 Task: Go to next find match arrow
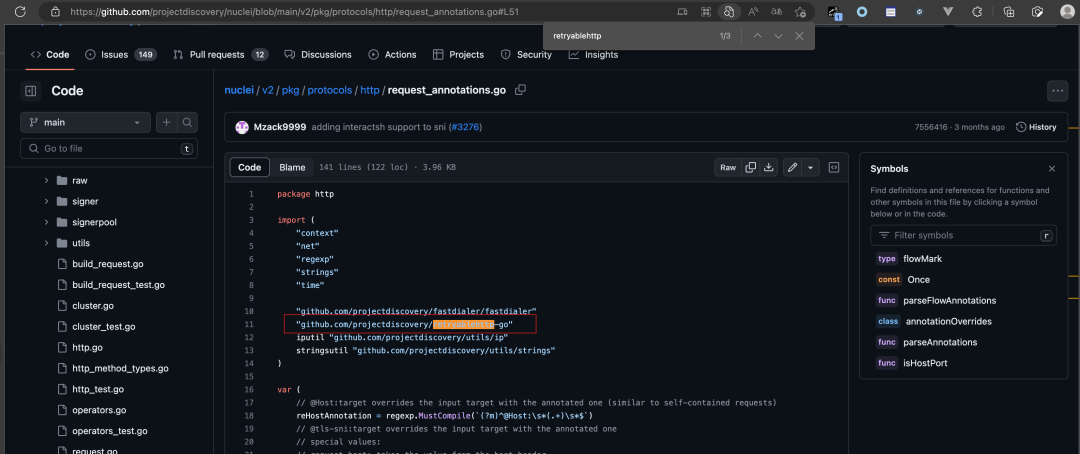(x=778, y=36)
